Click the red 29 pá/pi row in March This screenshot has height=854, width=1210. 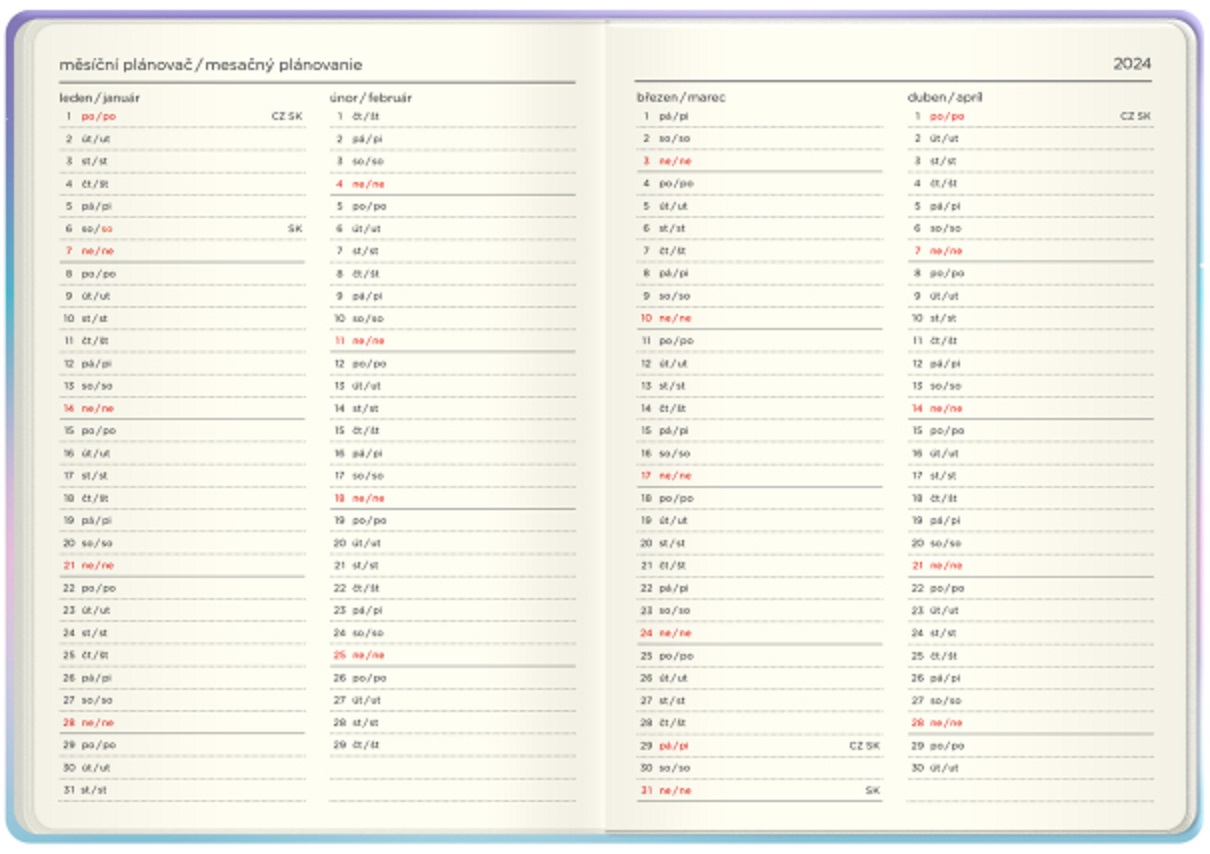click(760, 745)
